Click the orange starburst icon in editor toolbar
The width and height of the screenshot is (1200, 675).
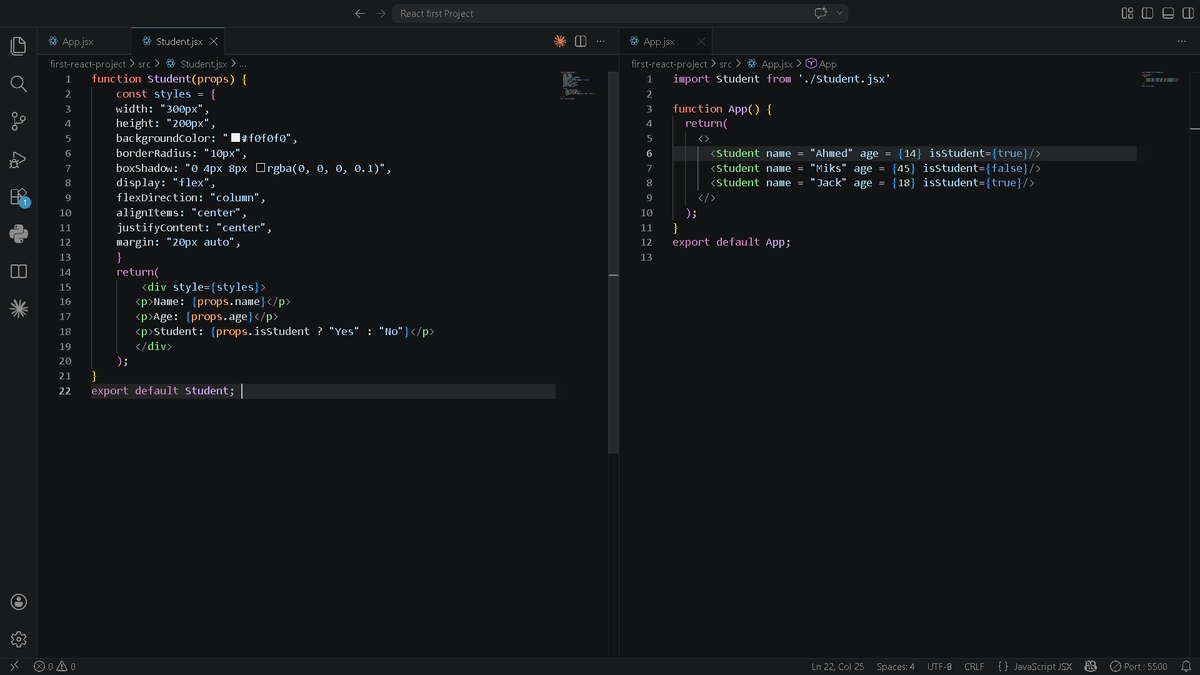tap(560, 41)
